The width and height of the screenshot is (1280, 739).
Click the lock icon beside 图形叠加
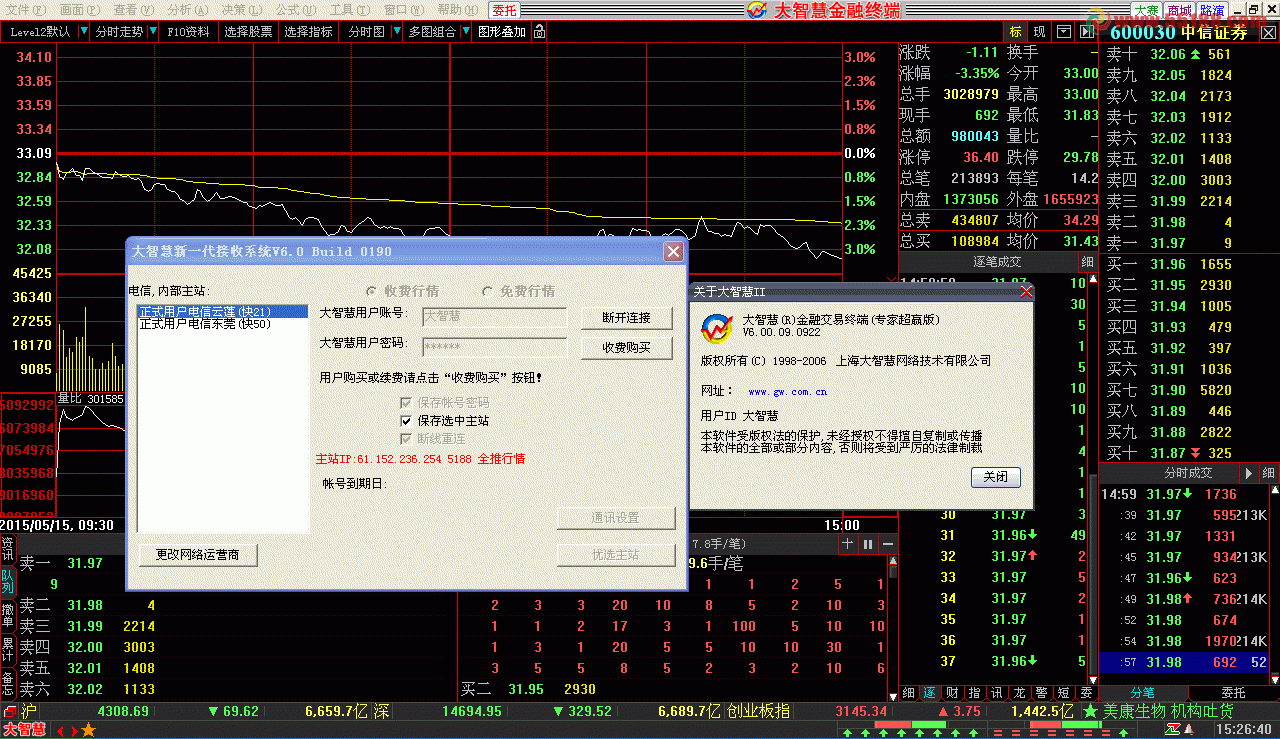(x=540, y=32)
